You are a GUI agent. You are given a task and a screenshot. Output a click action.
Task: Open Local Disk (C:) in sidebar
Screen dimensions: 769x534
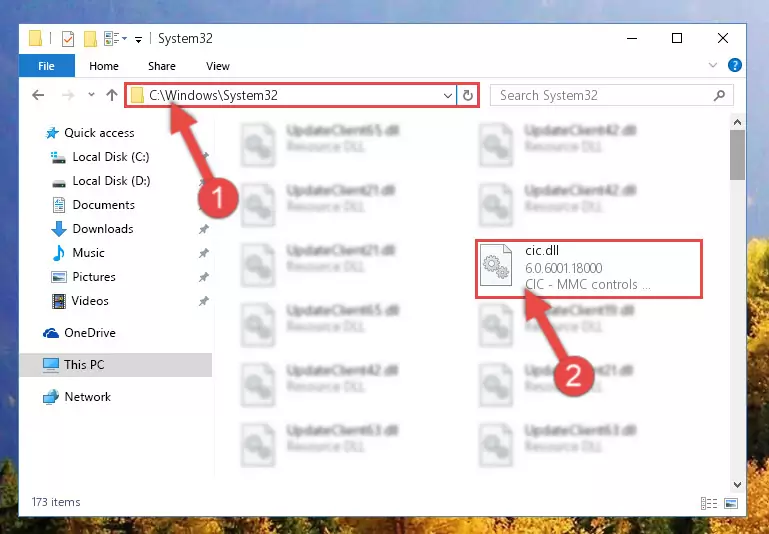[111, 157]
